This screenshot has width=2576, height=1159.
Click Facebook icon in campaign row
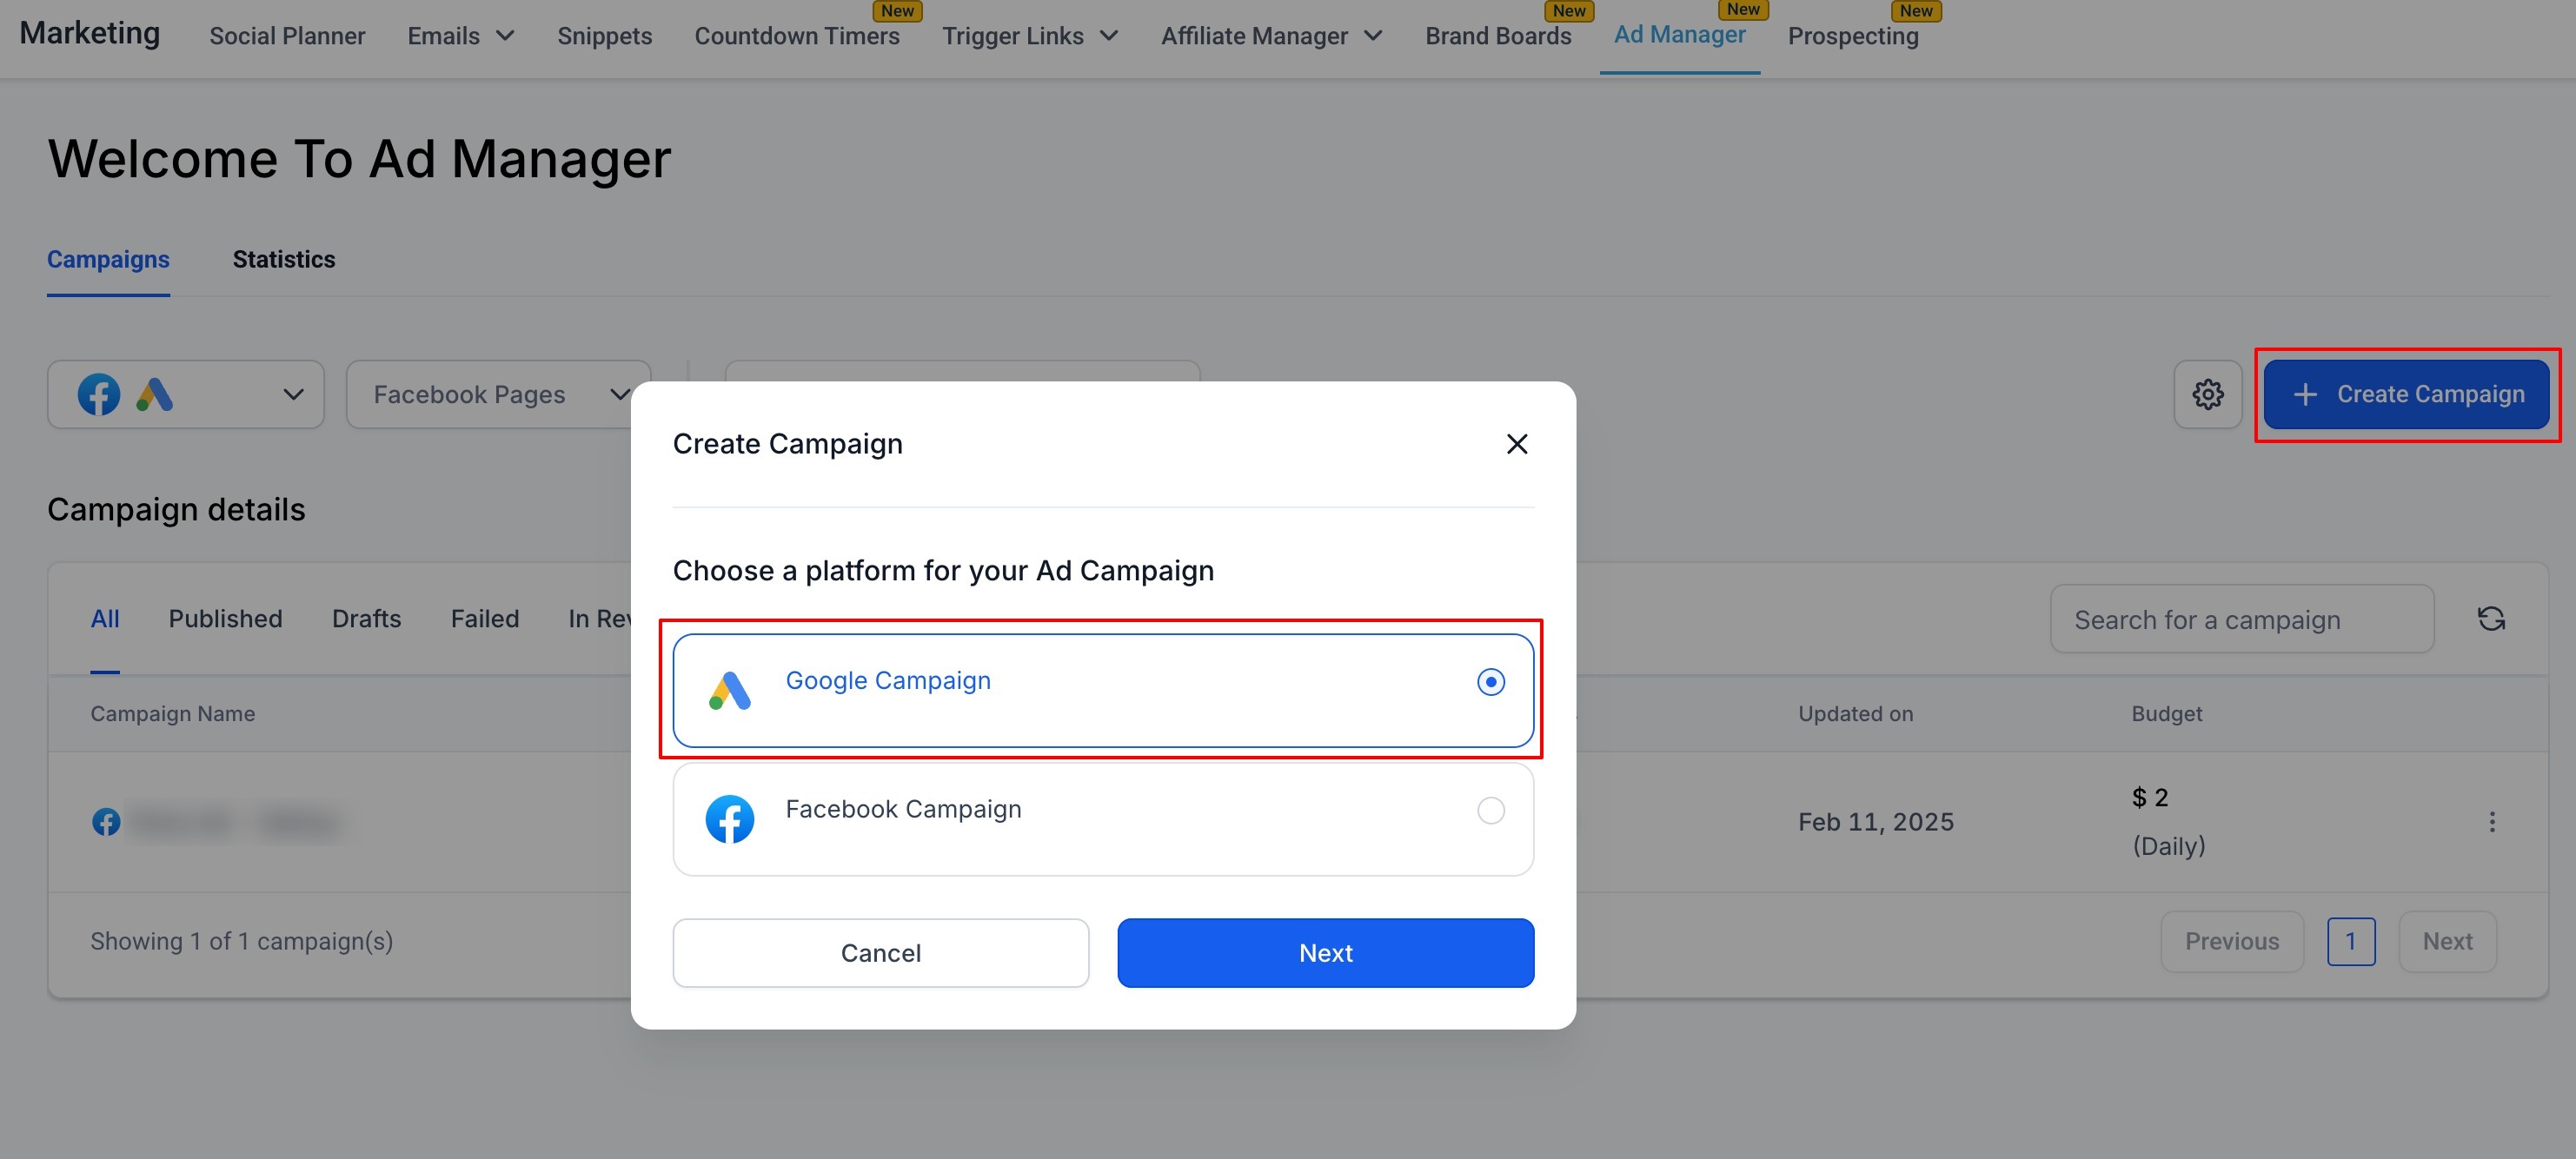point(106,821)
